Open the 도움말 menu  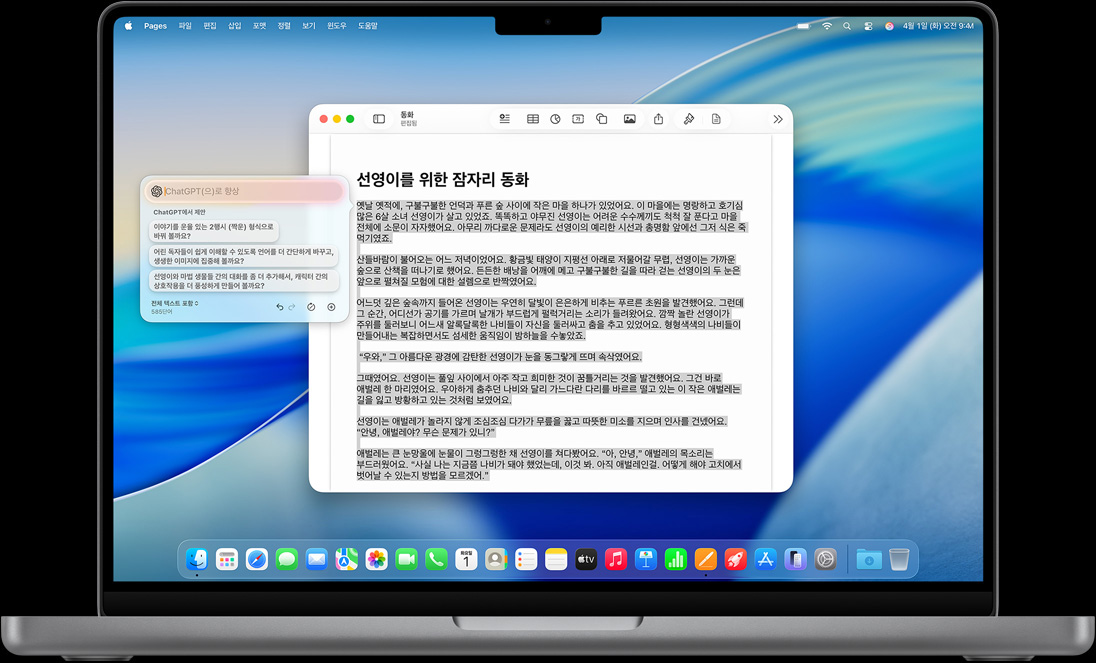[368, 26]
